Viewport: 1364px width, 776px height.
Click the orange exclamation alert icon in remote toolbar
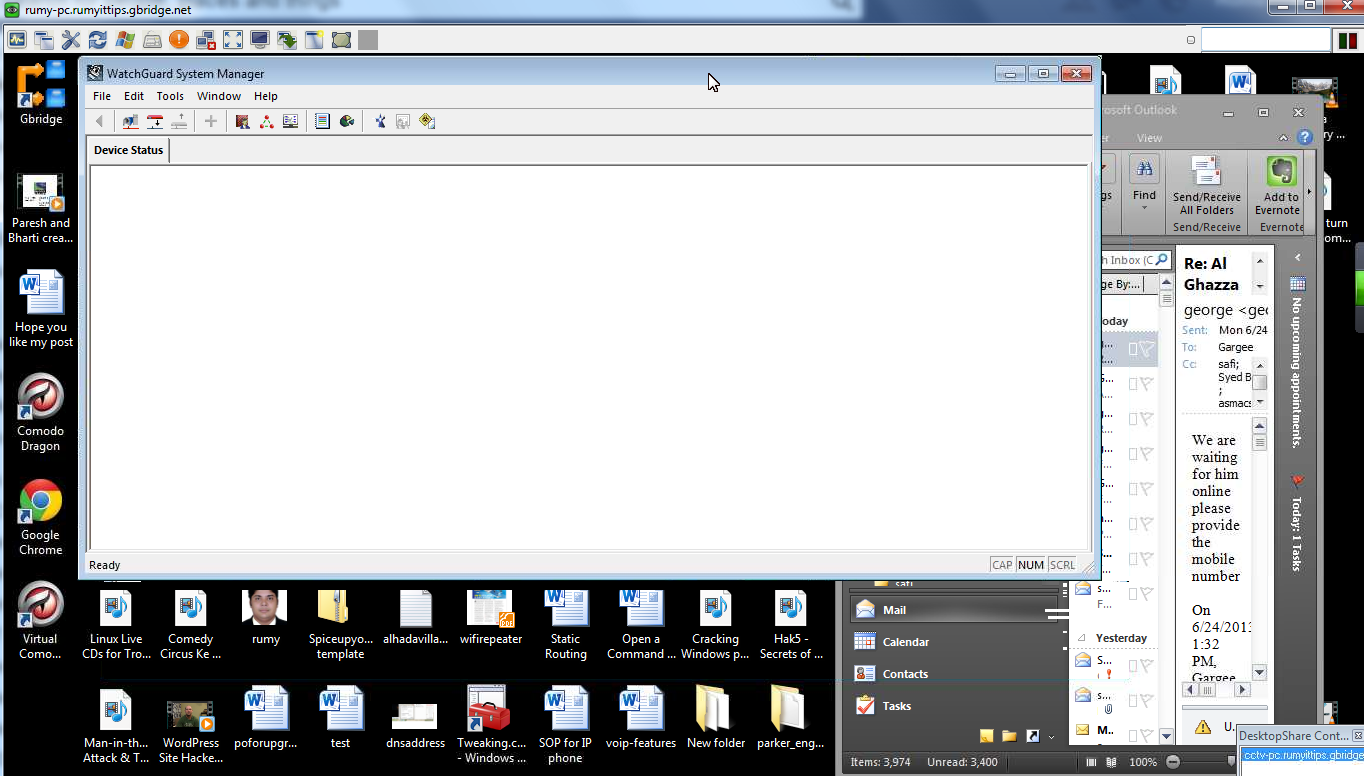coord(179,40)
